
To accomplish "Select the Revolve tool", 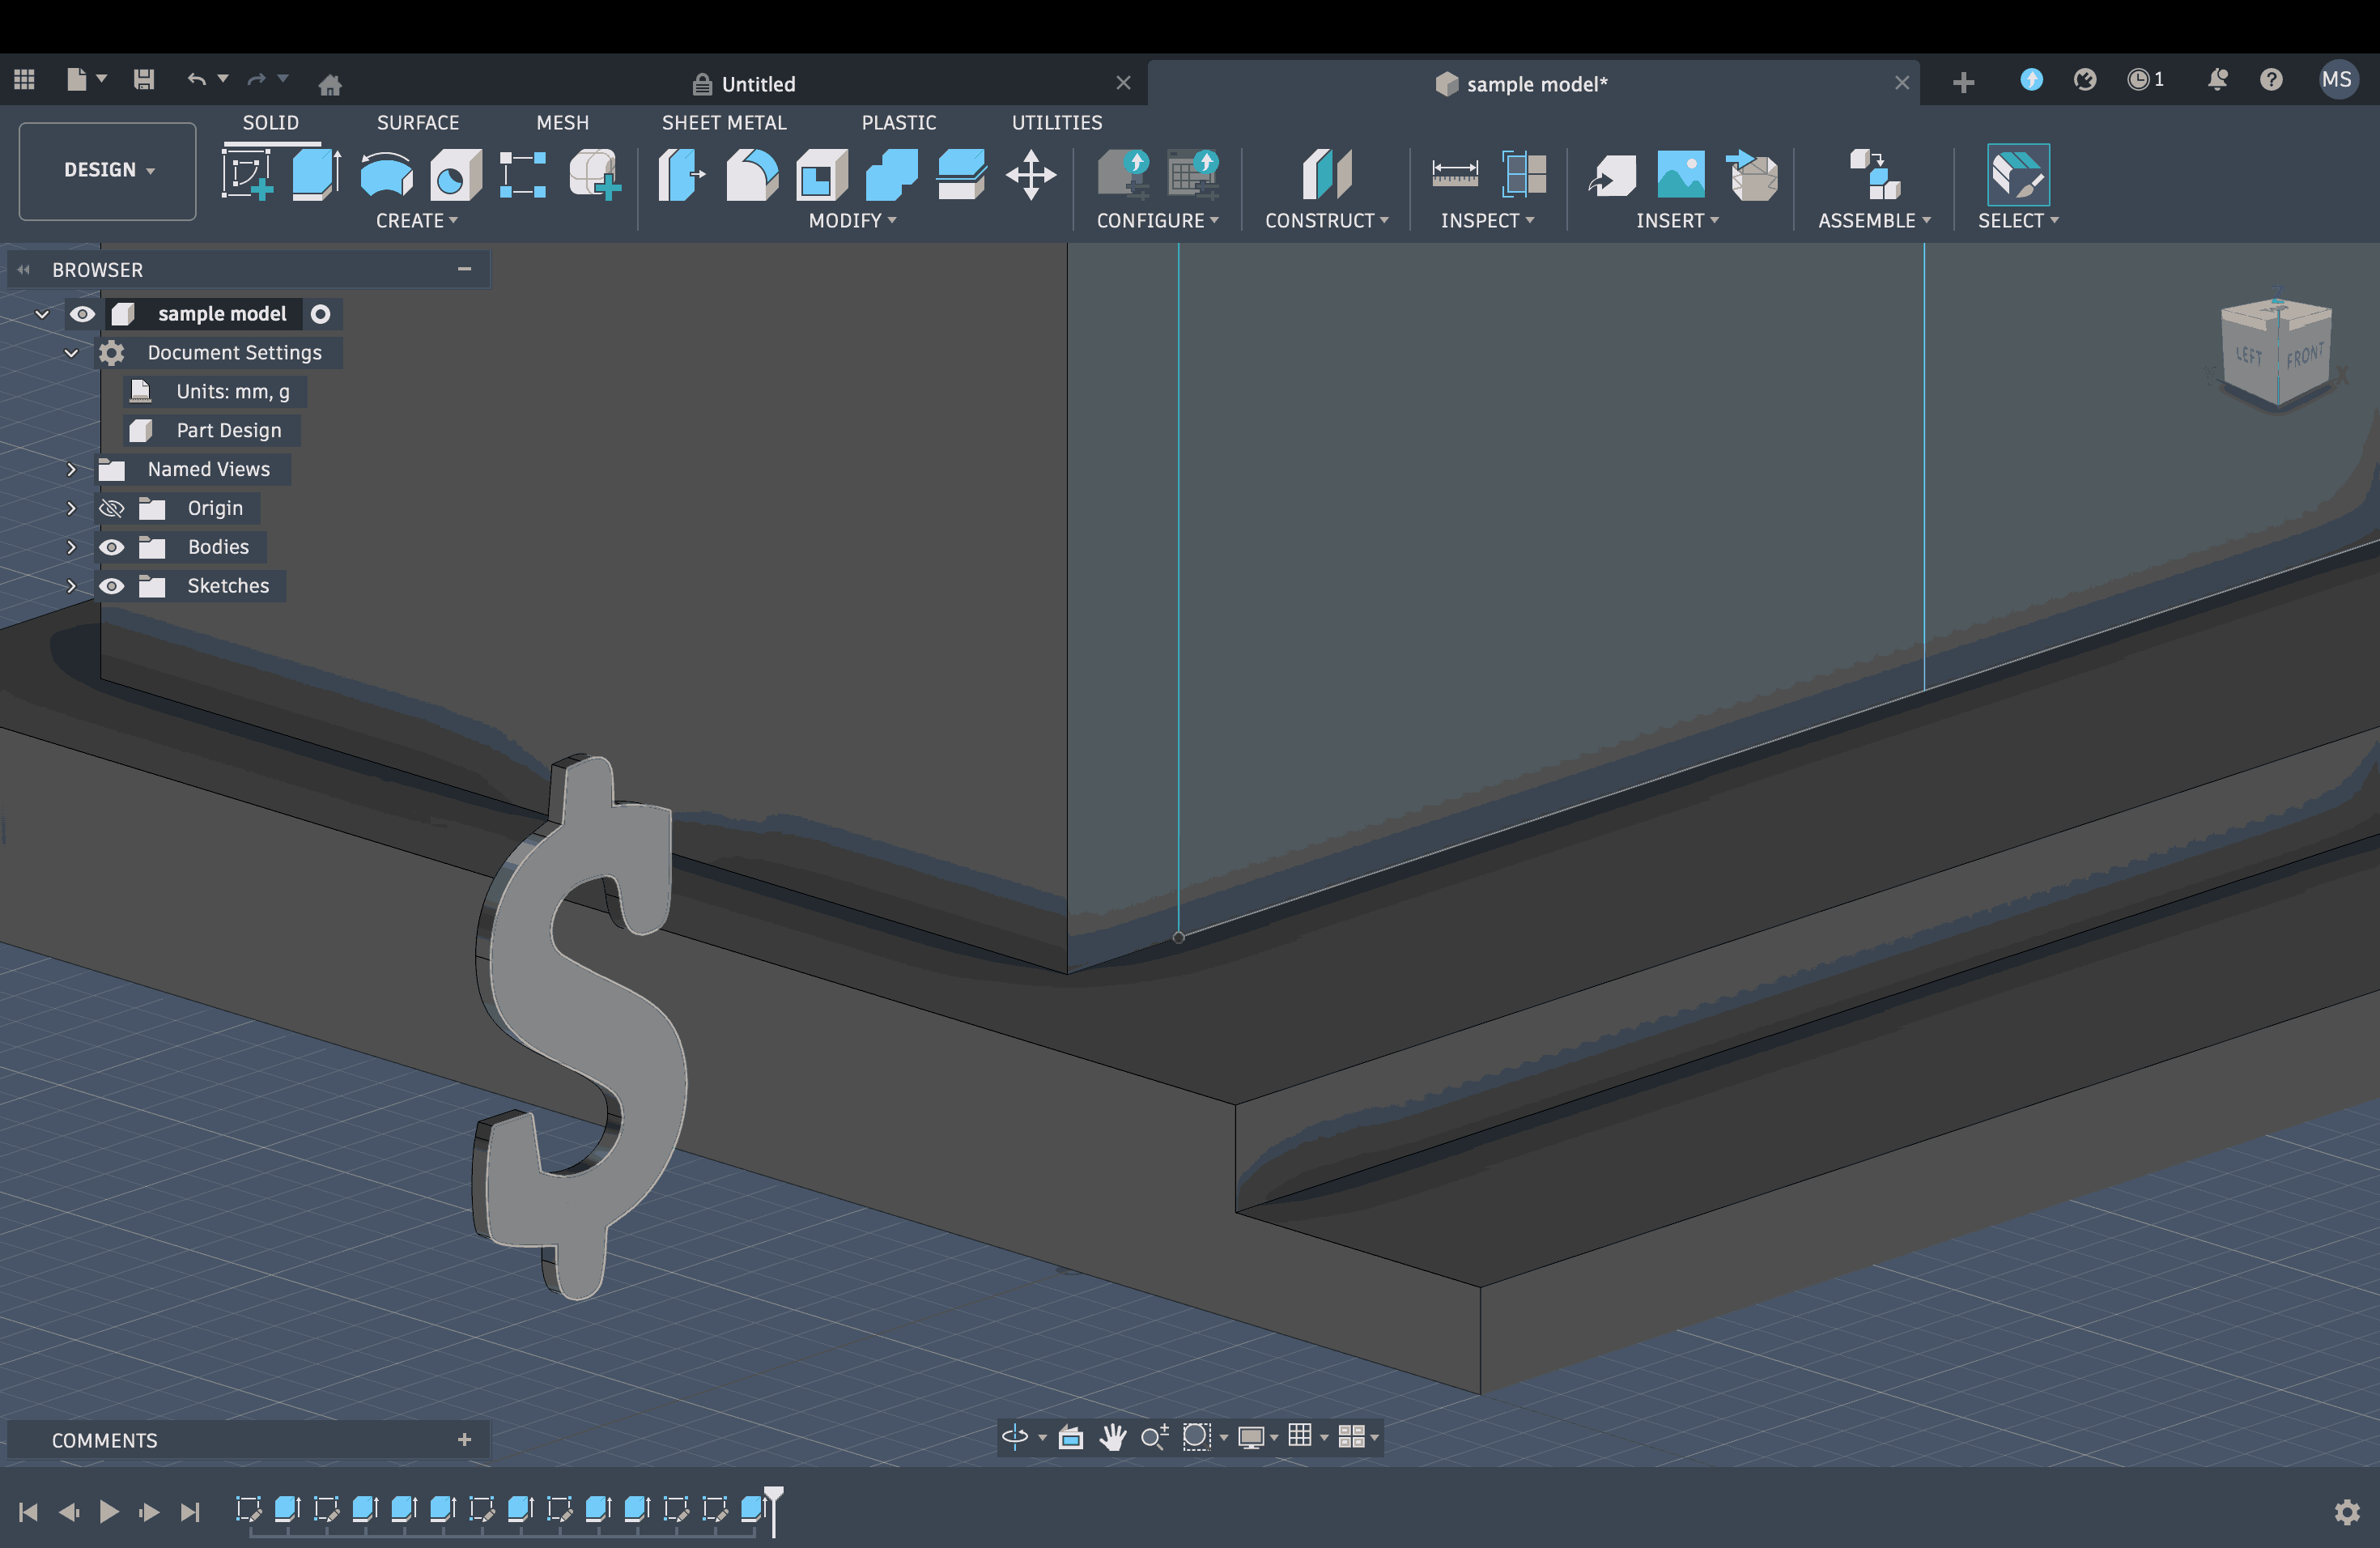I will (386, 175).
